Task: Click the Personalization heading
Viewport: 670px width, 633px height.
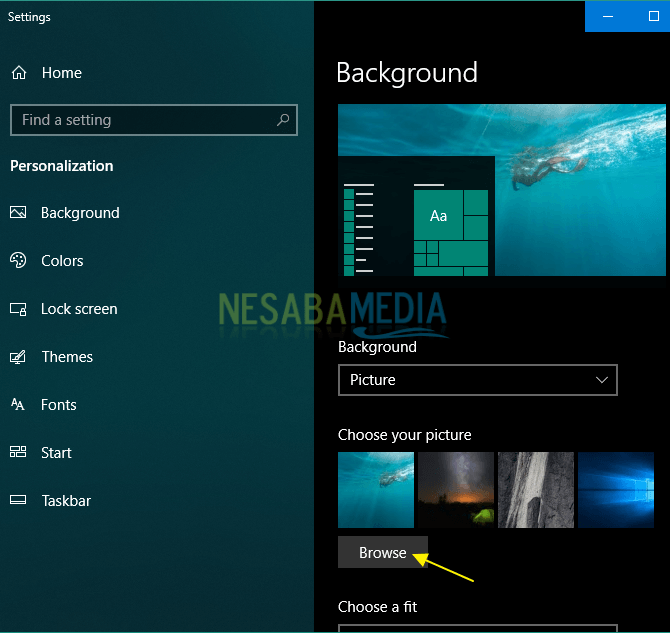Action: click(x=62, y=166)
